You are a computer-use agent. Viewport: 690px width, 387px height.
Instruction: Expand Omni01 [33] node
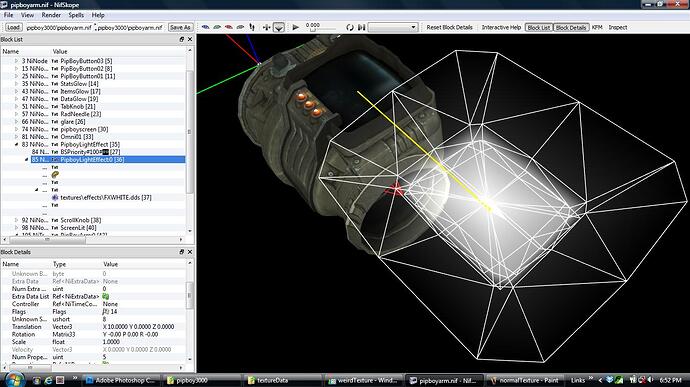17,136
